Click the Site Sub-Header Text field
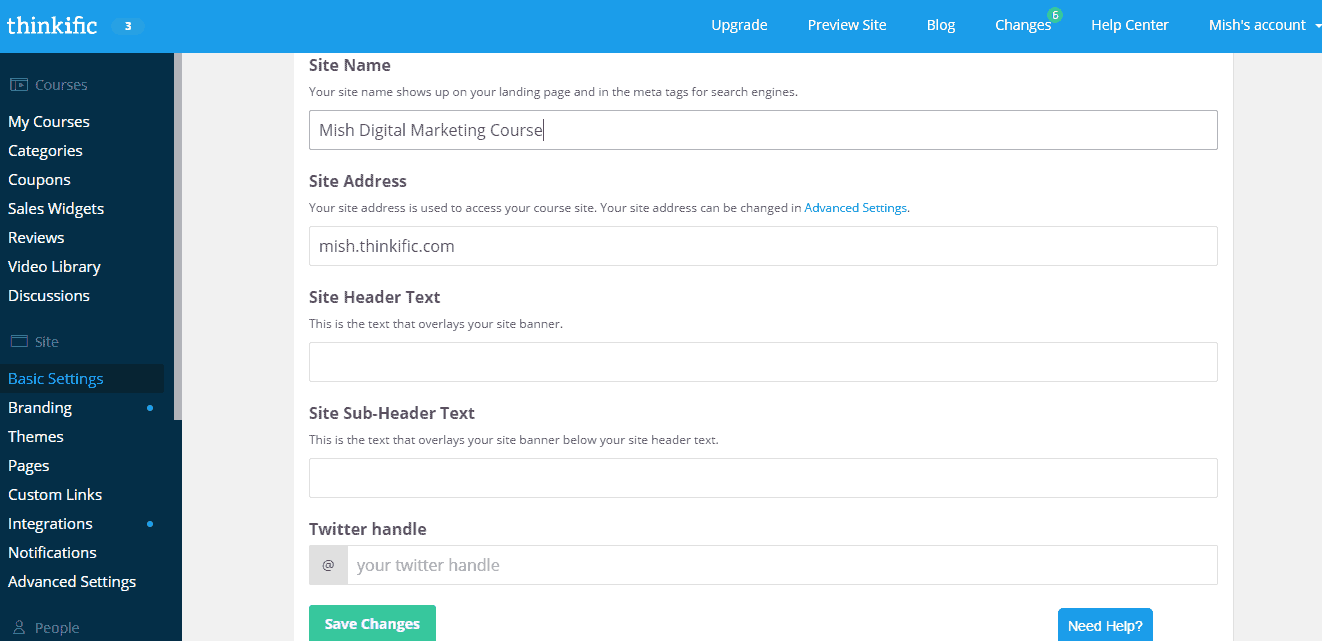Image resolution: width=1322 pixels, height=641 pixels. (763, 478)
